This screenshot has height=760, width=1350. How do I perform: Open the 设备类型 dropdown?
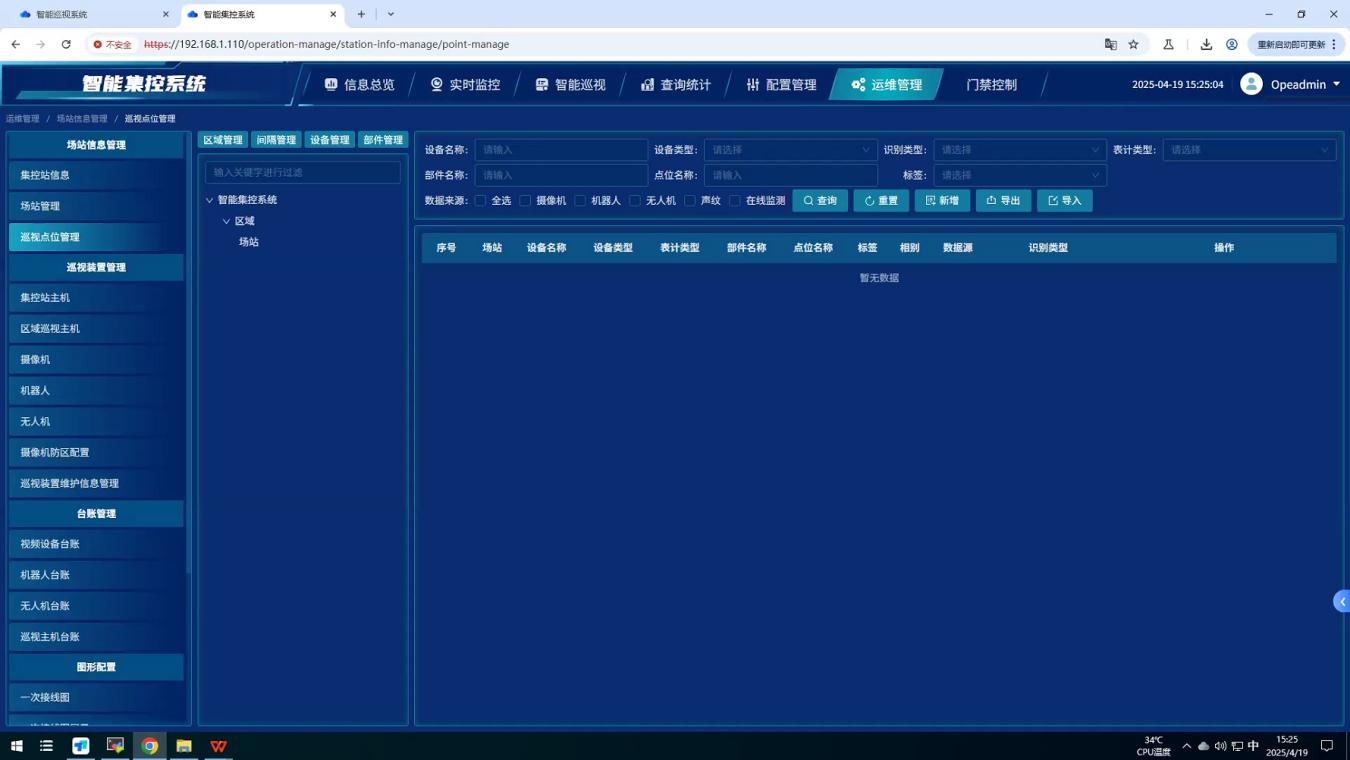790,150
